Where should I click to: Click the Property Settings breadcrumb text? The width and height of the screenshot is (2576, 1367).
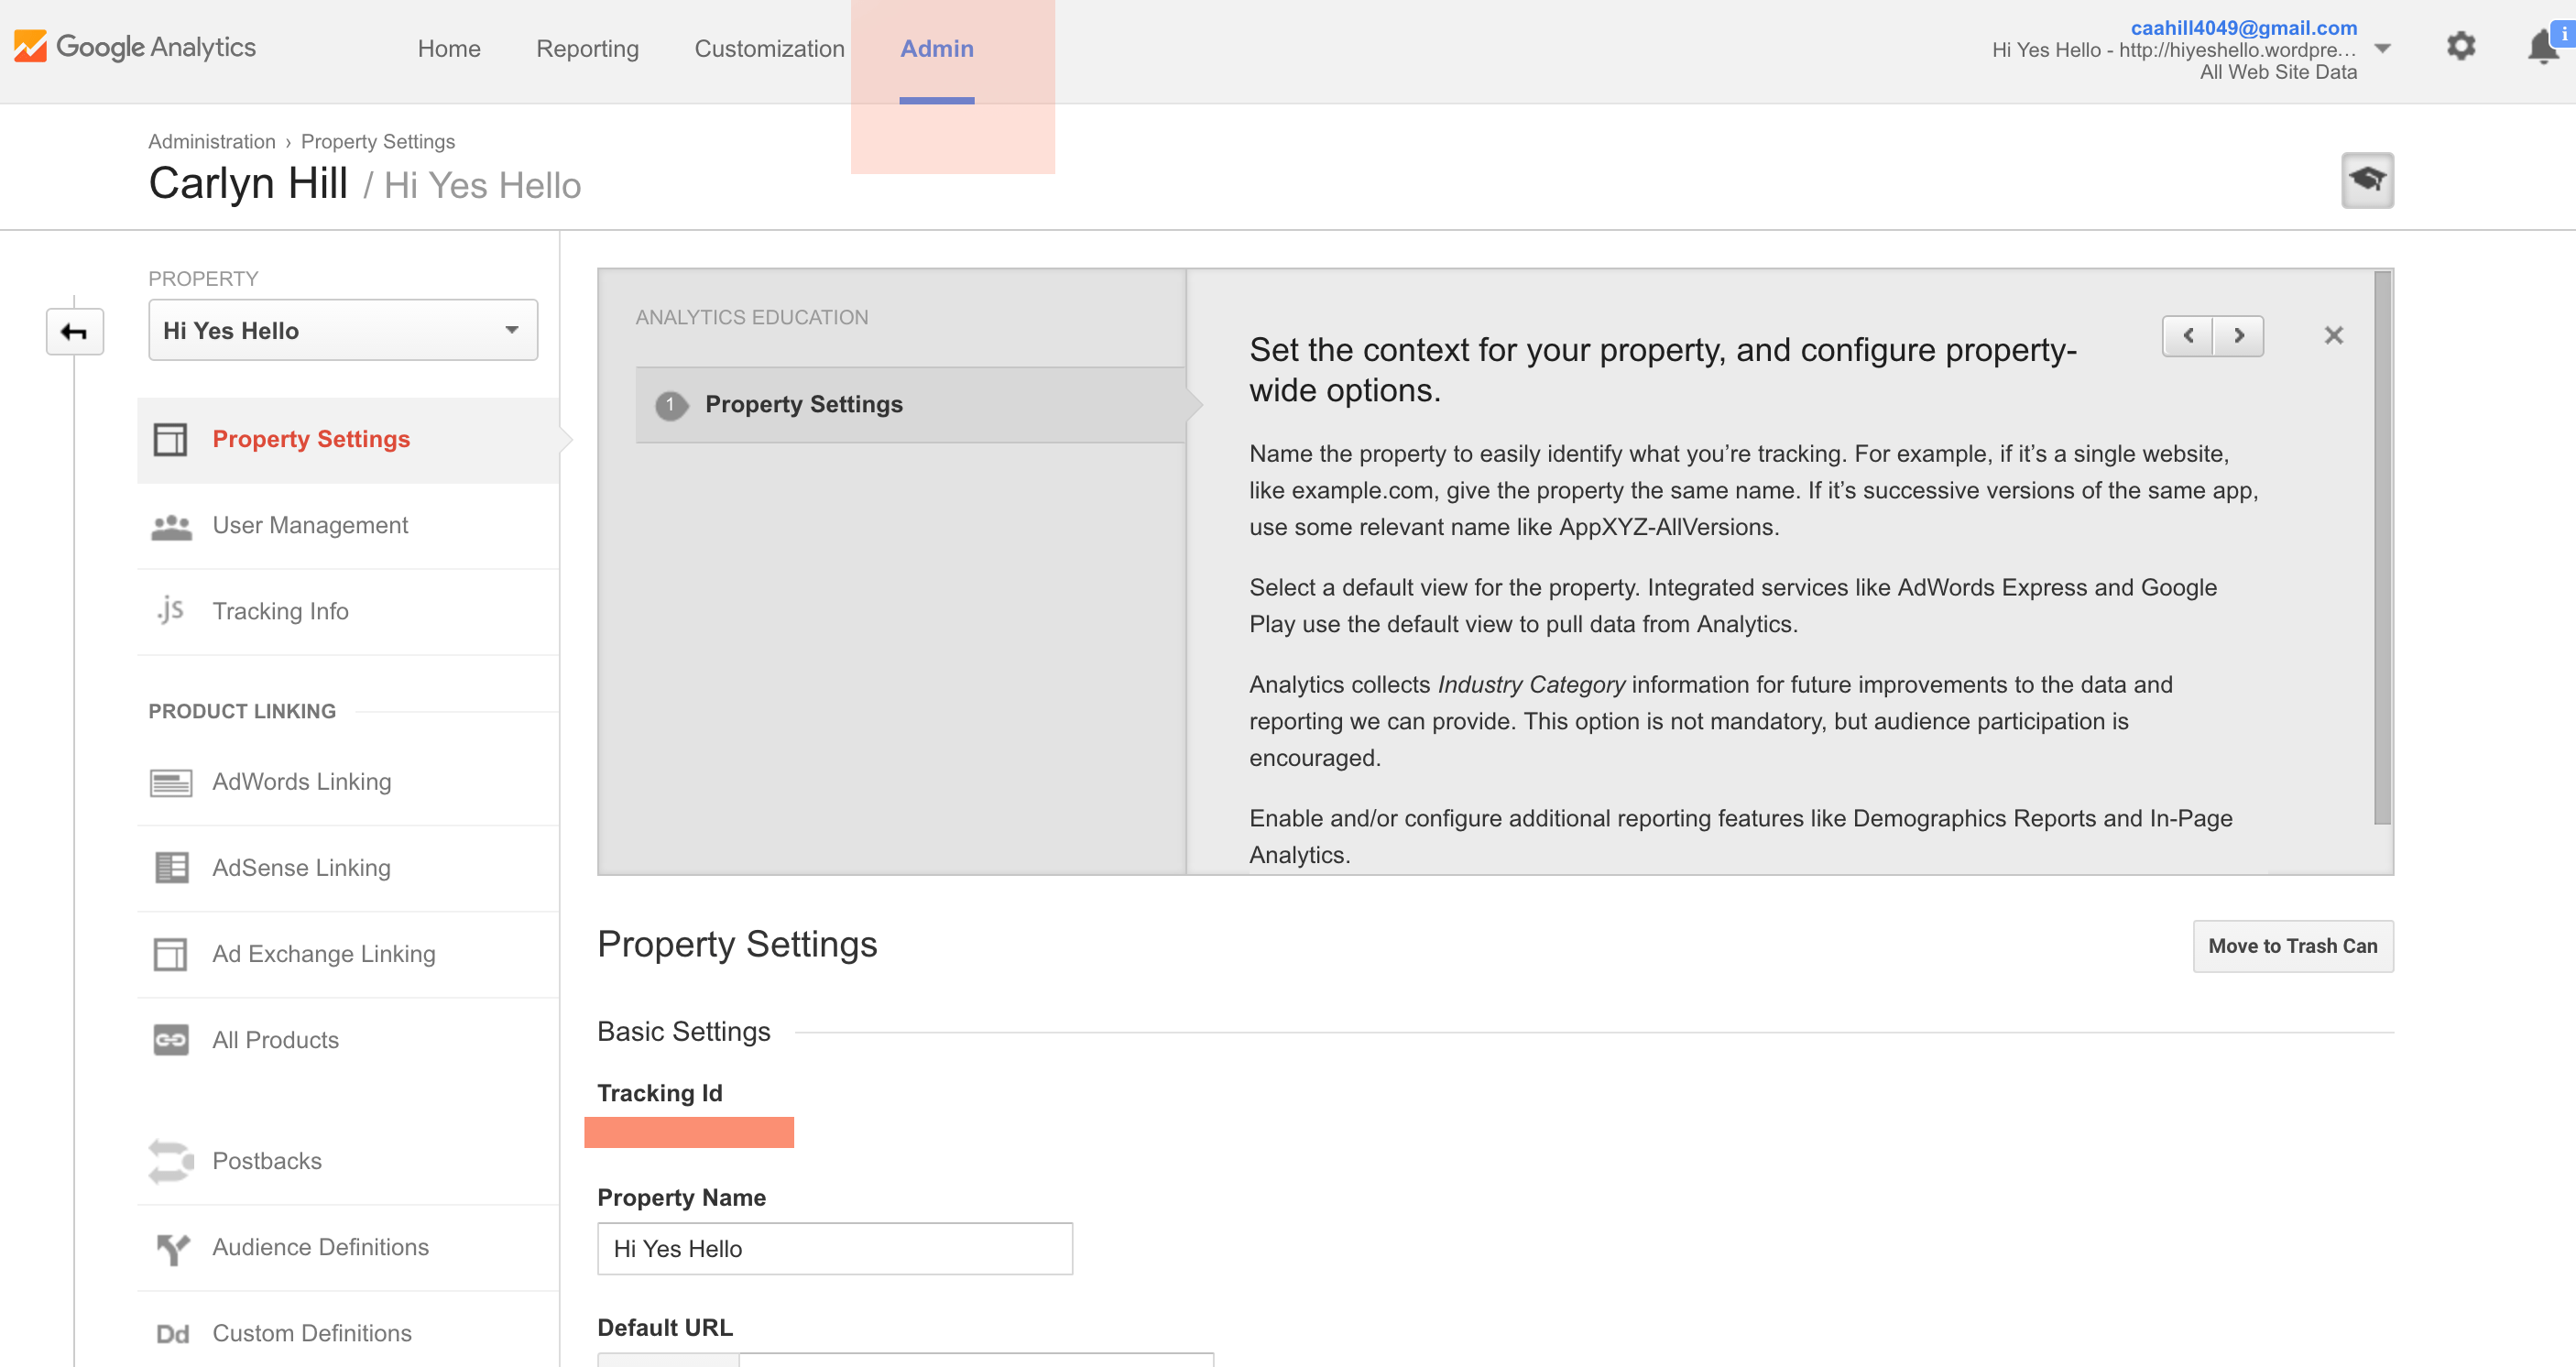pyautogui.click(x=378, y=142)
